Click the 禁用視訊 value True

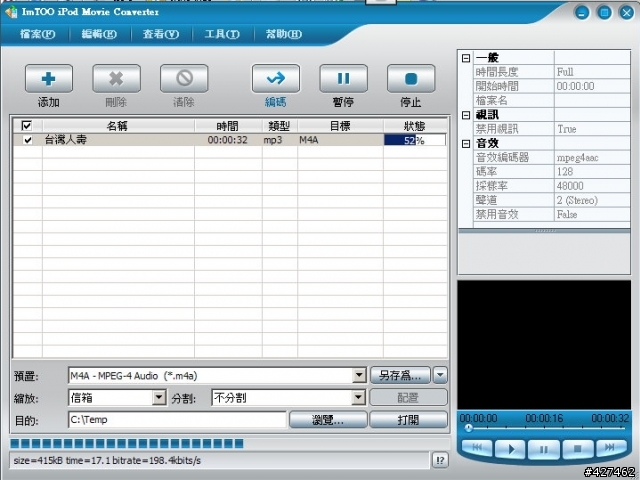592,129
